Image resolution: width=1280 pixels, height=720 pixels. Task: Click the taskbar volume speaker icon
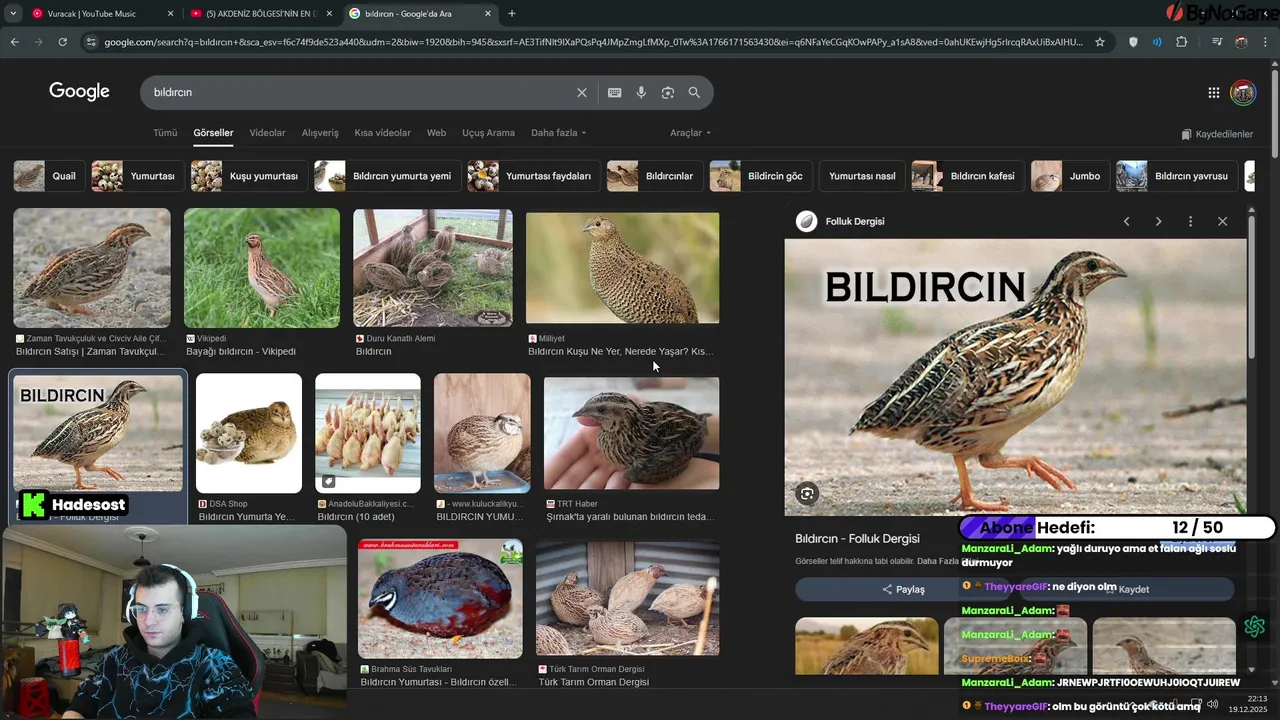pyautogui.click(x=1212, y=704)
